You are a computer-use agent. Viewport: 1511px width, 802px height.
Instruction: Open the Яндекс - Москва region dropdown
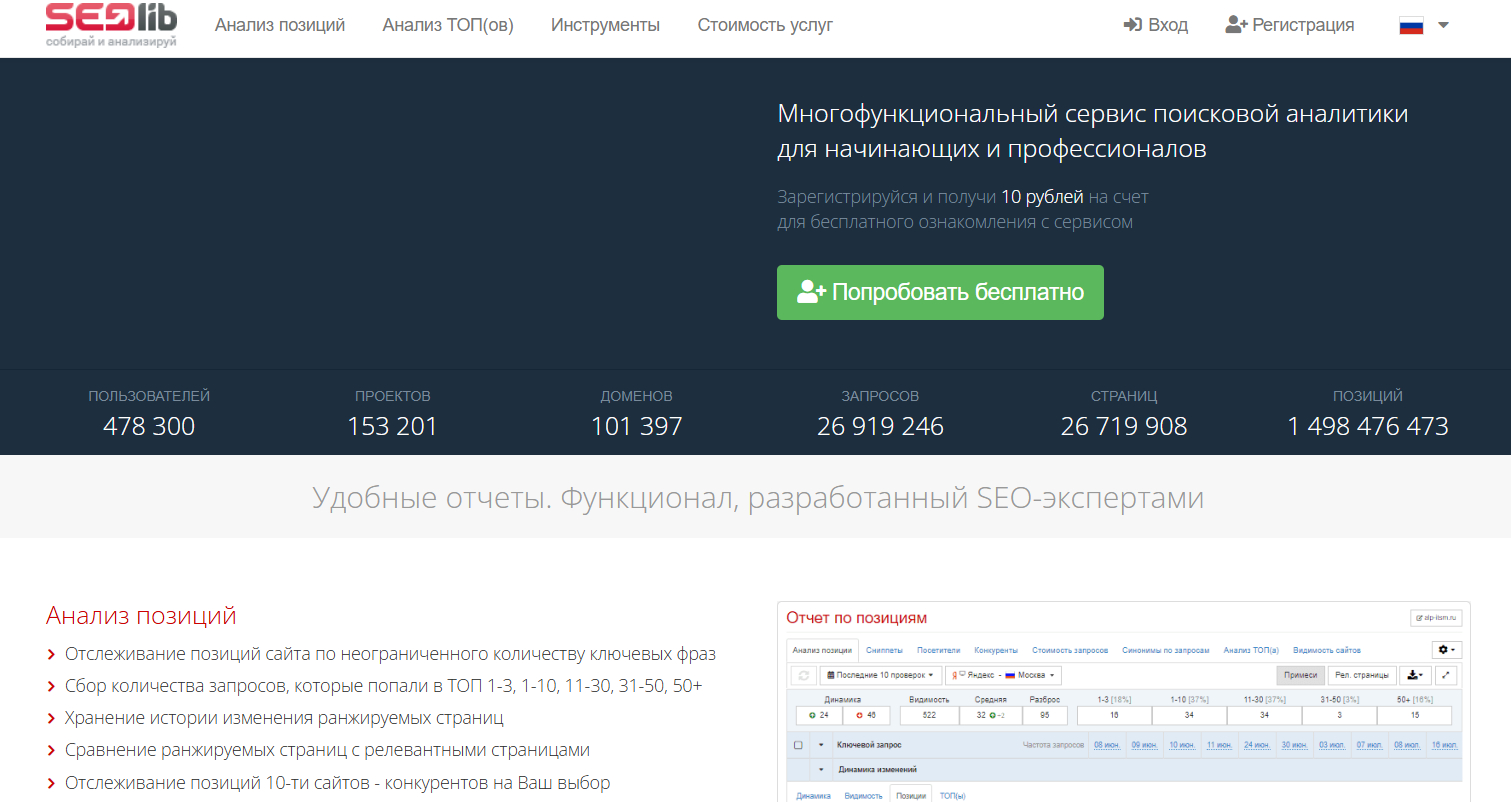(x=1002, y=676)
